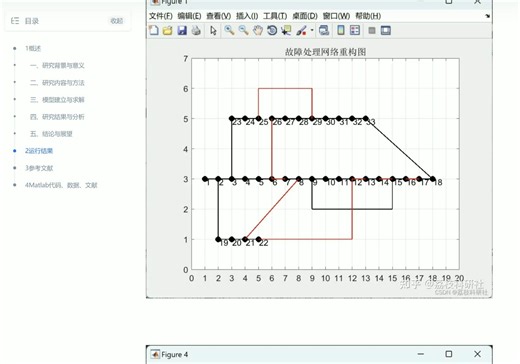Open the 工具(T) menu
520x364 pixels.
tap(275, 16)
